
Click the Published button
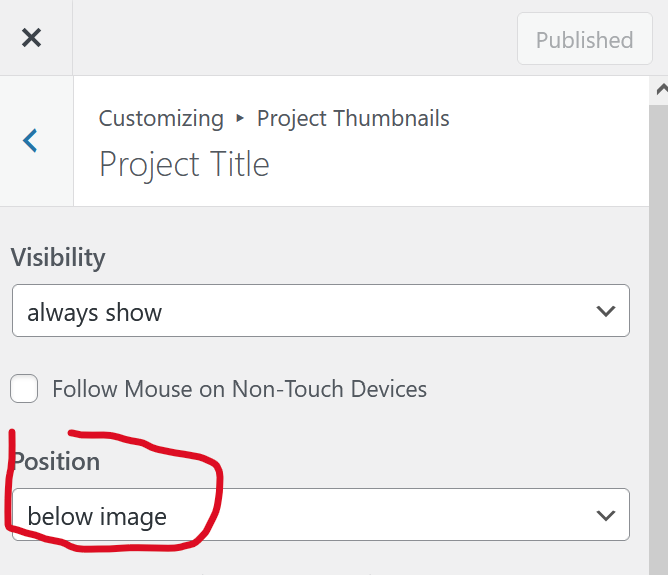pos(584,40)
